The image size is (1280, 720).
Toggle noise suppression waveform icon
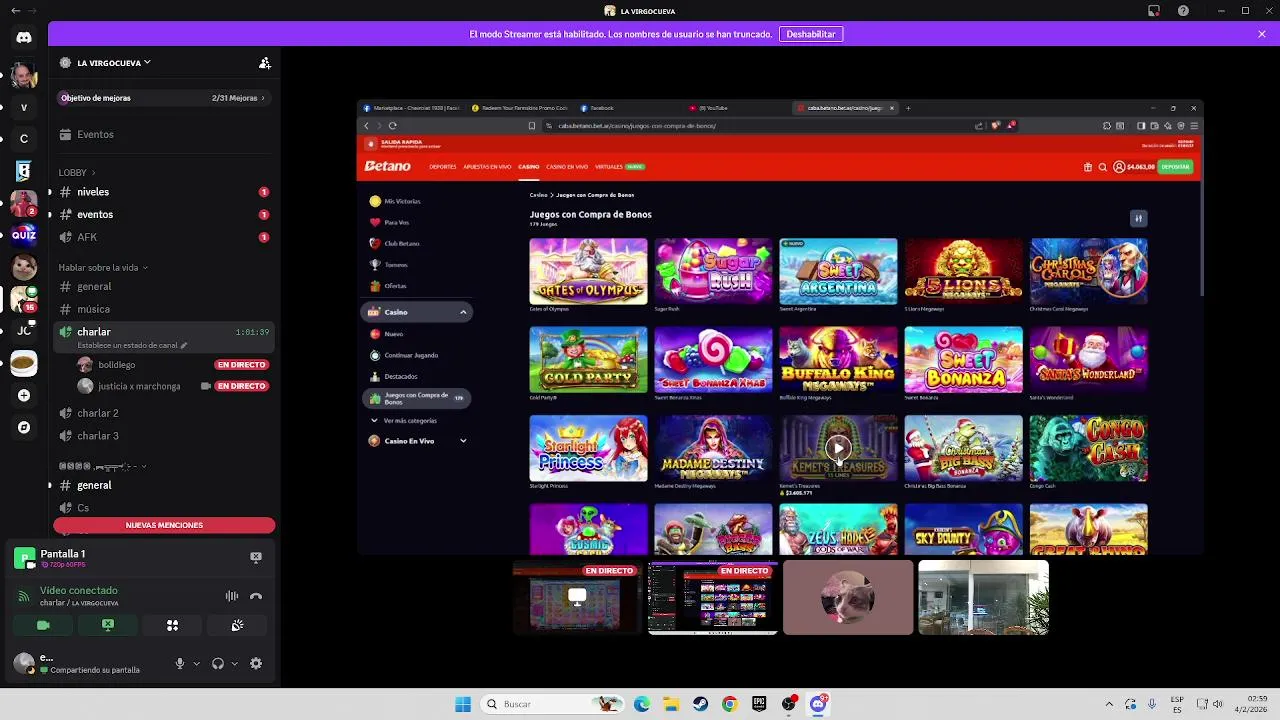(x=232, y=596)
